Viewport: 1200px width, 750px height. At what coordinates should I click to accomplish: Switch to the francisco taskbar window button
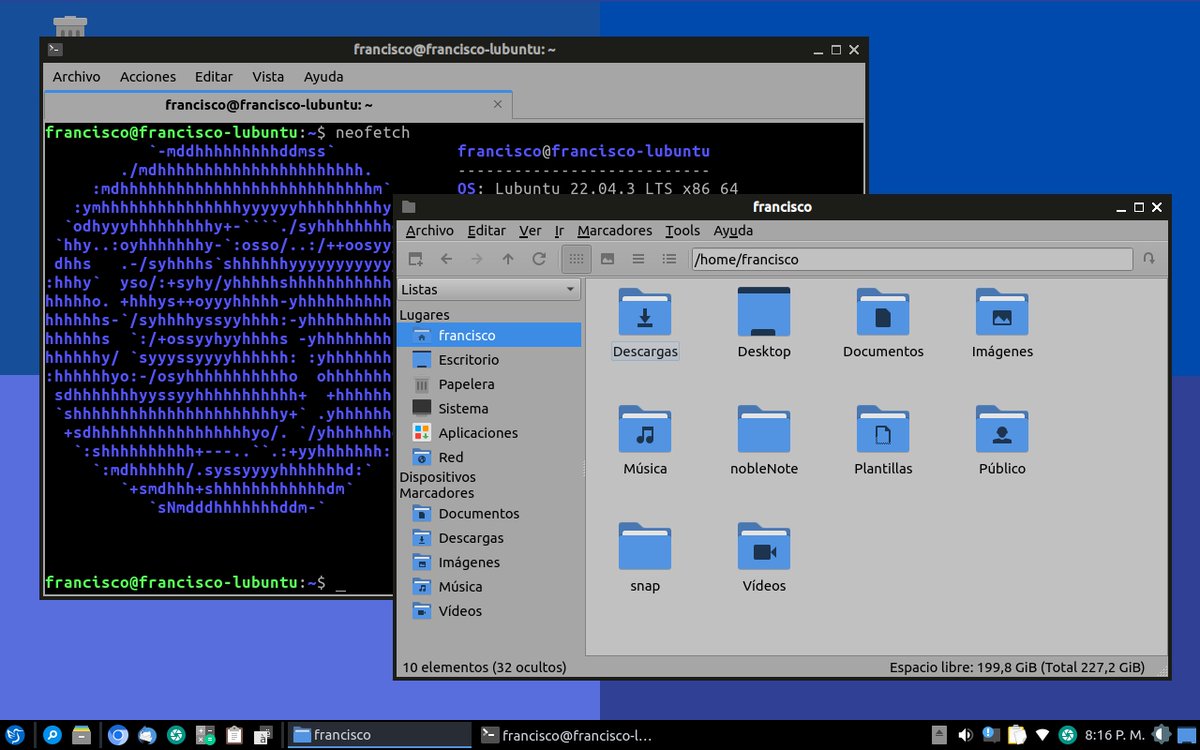coord(379,735)
